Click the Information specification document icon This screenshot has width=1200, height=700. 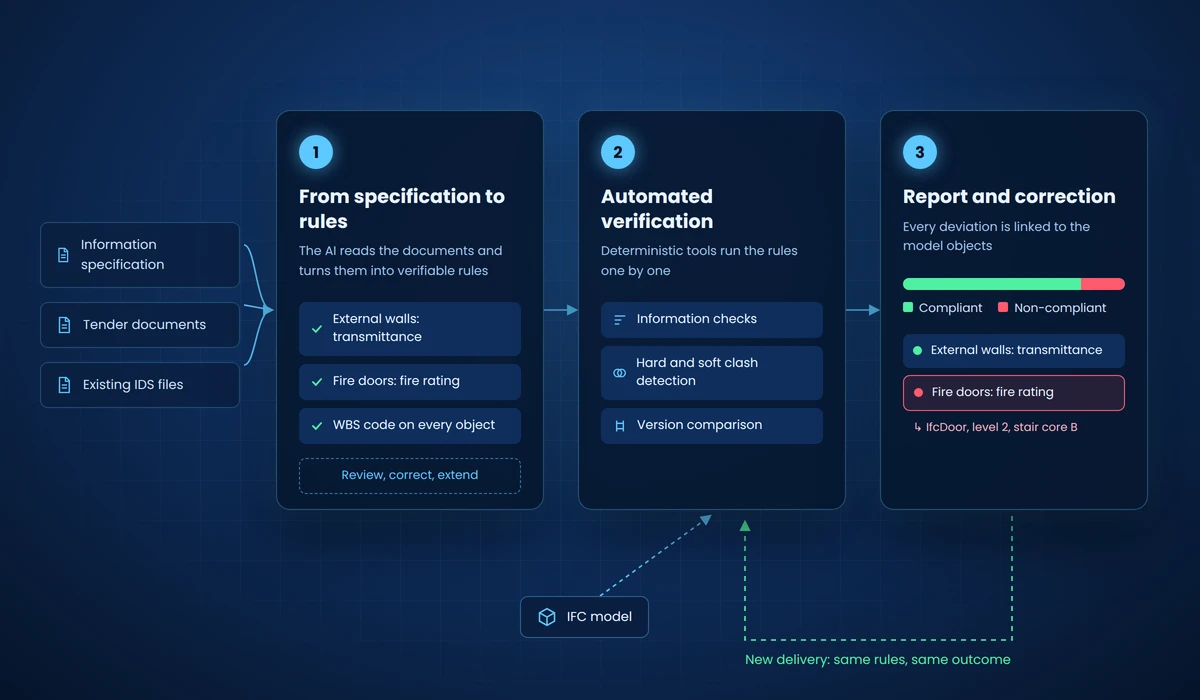63,255
